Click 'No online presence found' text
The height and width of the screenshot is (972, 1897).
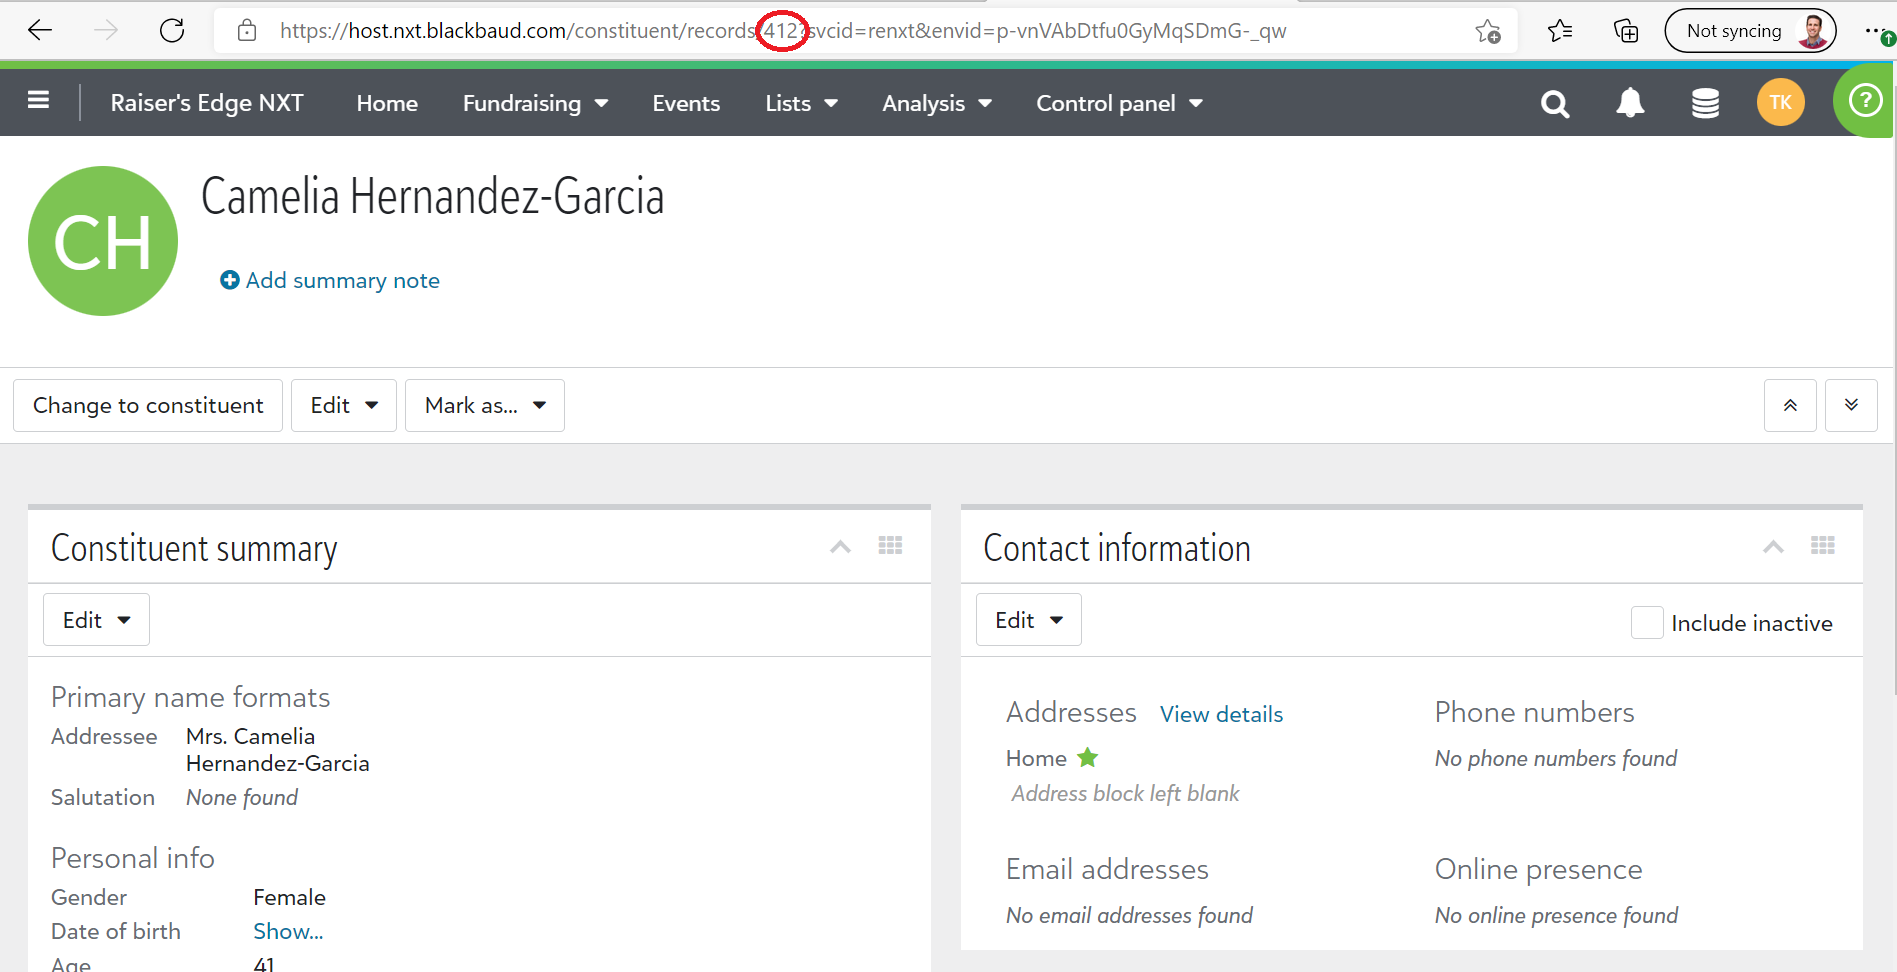[1556, 915]
